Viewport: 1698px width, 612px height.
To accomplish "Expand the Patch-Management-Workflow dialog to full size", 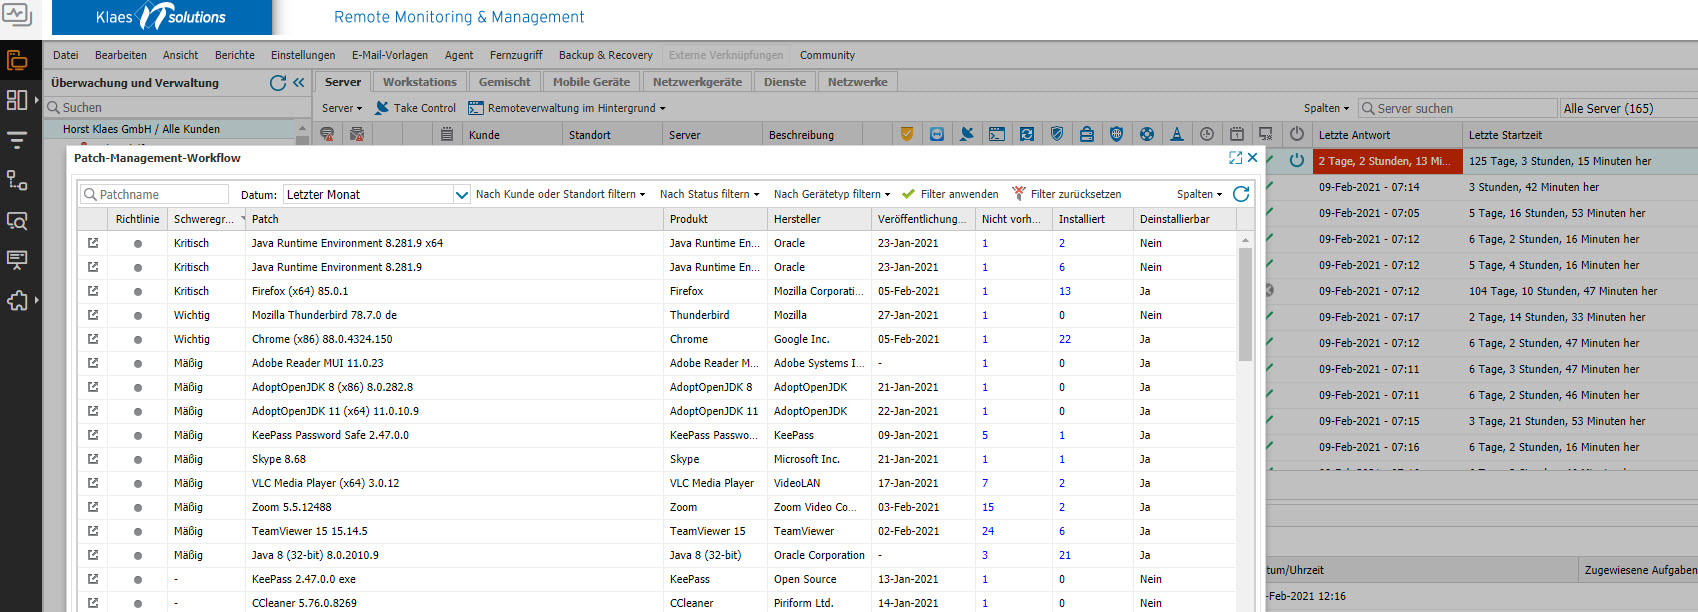I will coord(1235,158).
